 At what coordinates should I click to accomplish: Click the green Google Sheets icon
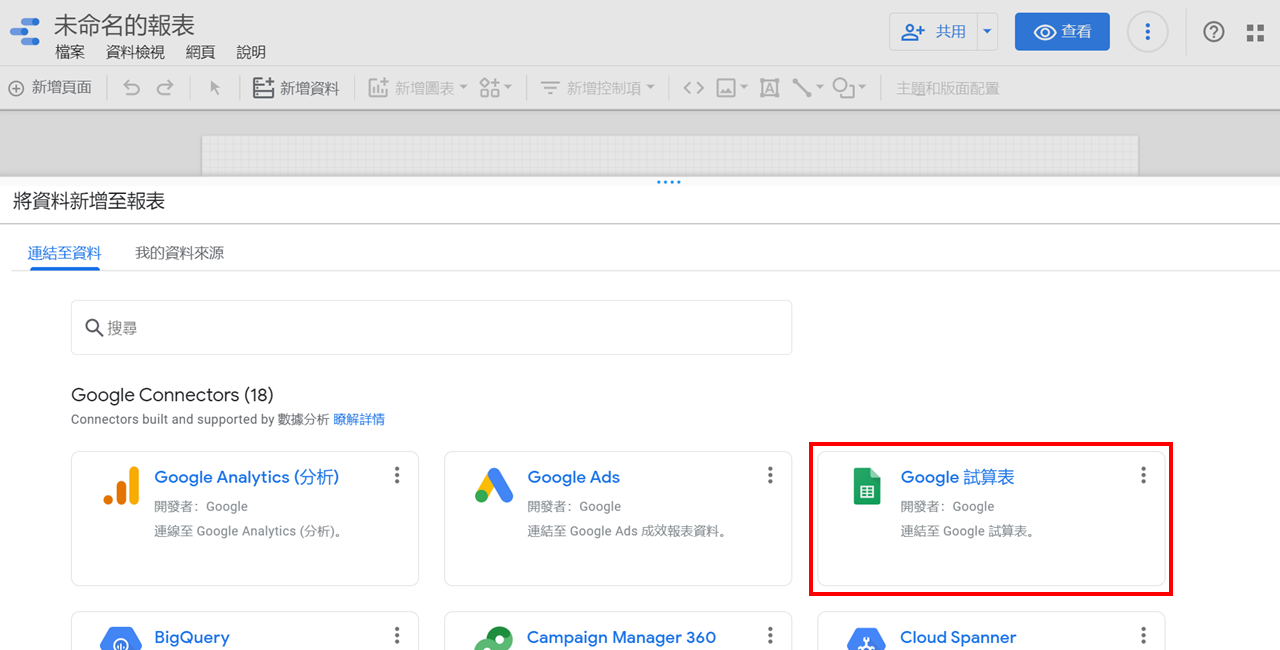(867, 486)
